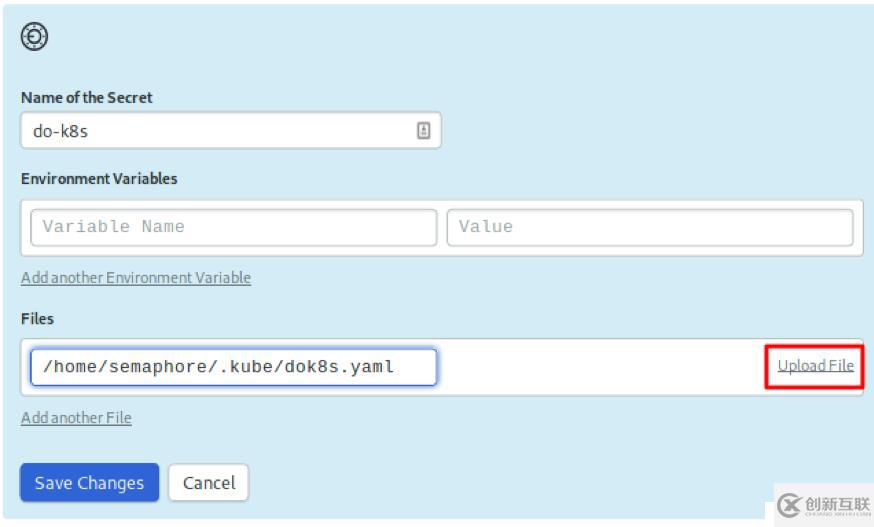This screenshot has height=527, width=874.
Task: Click blank space left of Upload File
Action: click(x=602, y=367)
